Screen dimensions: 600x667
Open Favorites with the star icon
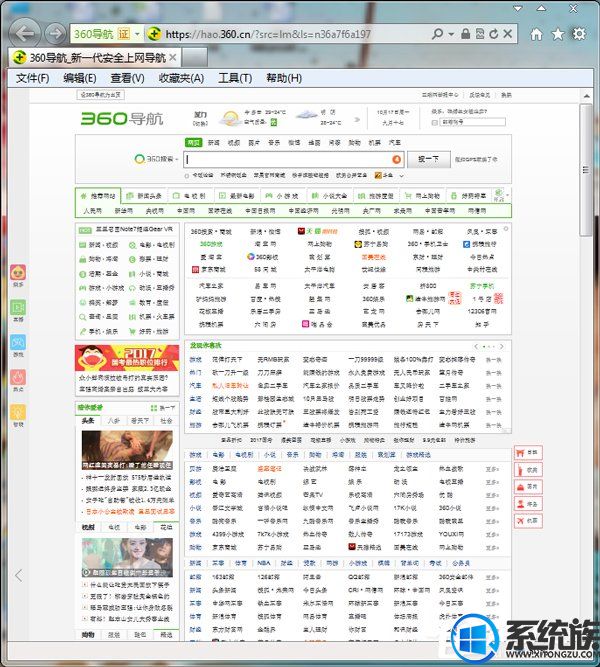tap(558, 34)
